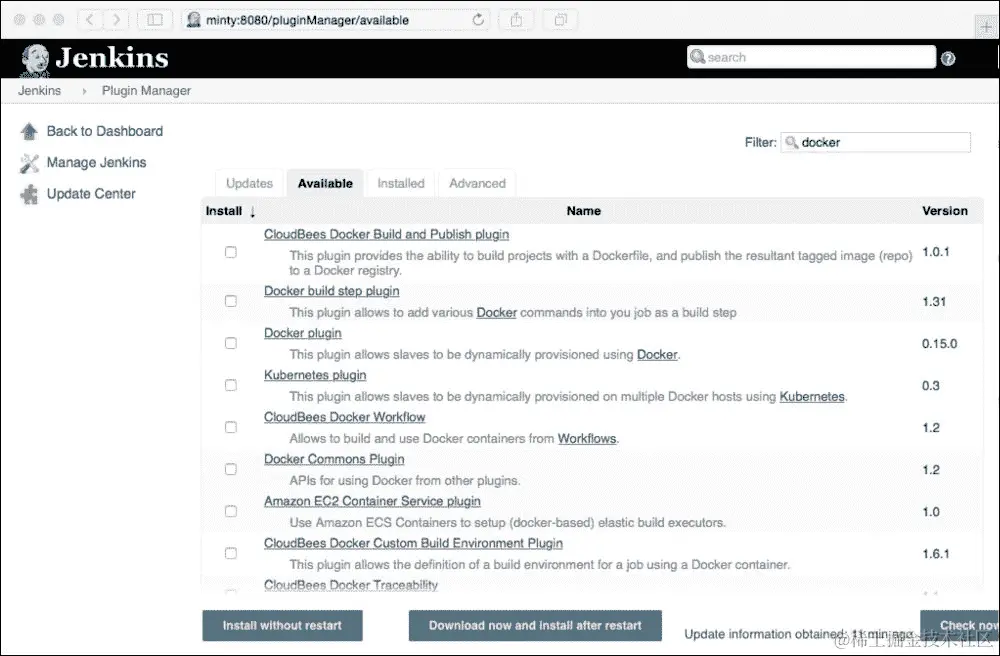
Task: Open Docker build step plugin link
Action: coord(332,291)
